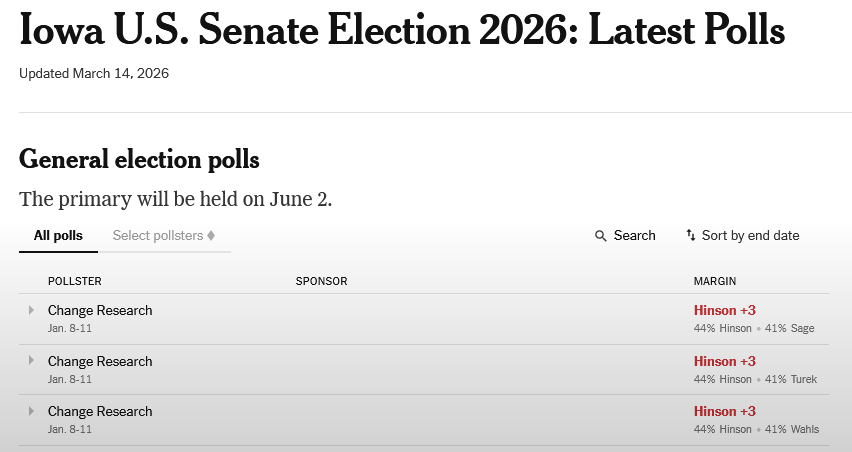
Task: Click the 44% Hinson 41% Turek result
Action: click(x=756, y=379)
